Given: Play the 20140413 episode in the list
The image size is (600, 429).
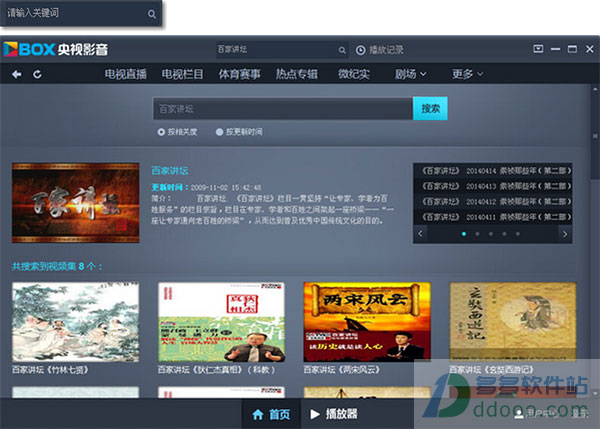Looking at the screenshot, I should (x=496, y=186).
